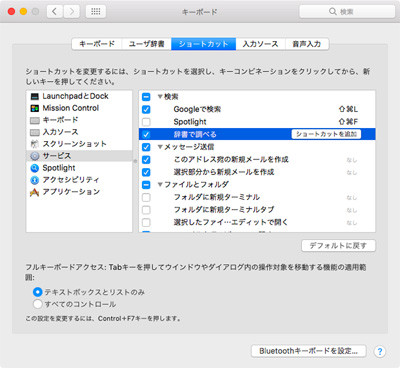Uncheck the 辞書で調べる checkbox
This screenshot has width=400, height=368.
pyautogui.click(x=146, y=135)
